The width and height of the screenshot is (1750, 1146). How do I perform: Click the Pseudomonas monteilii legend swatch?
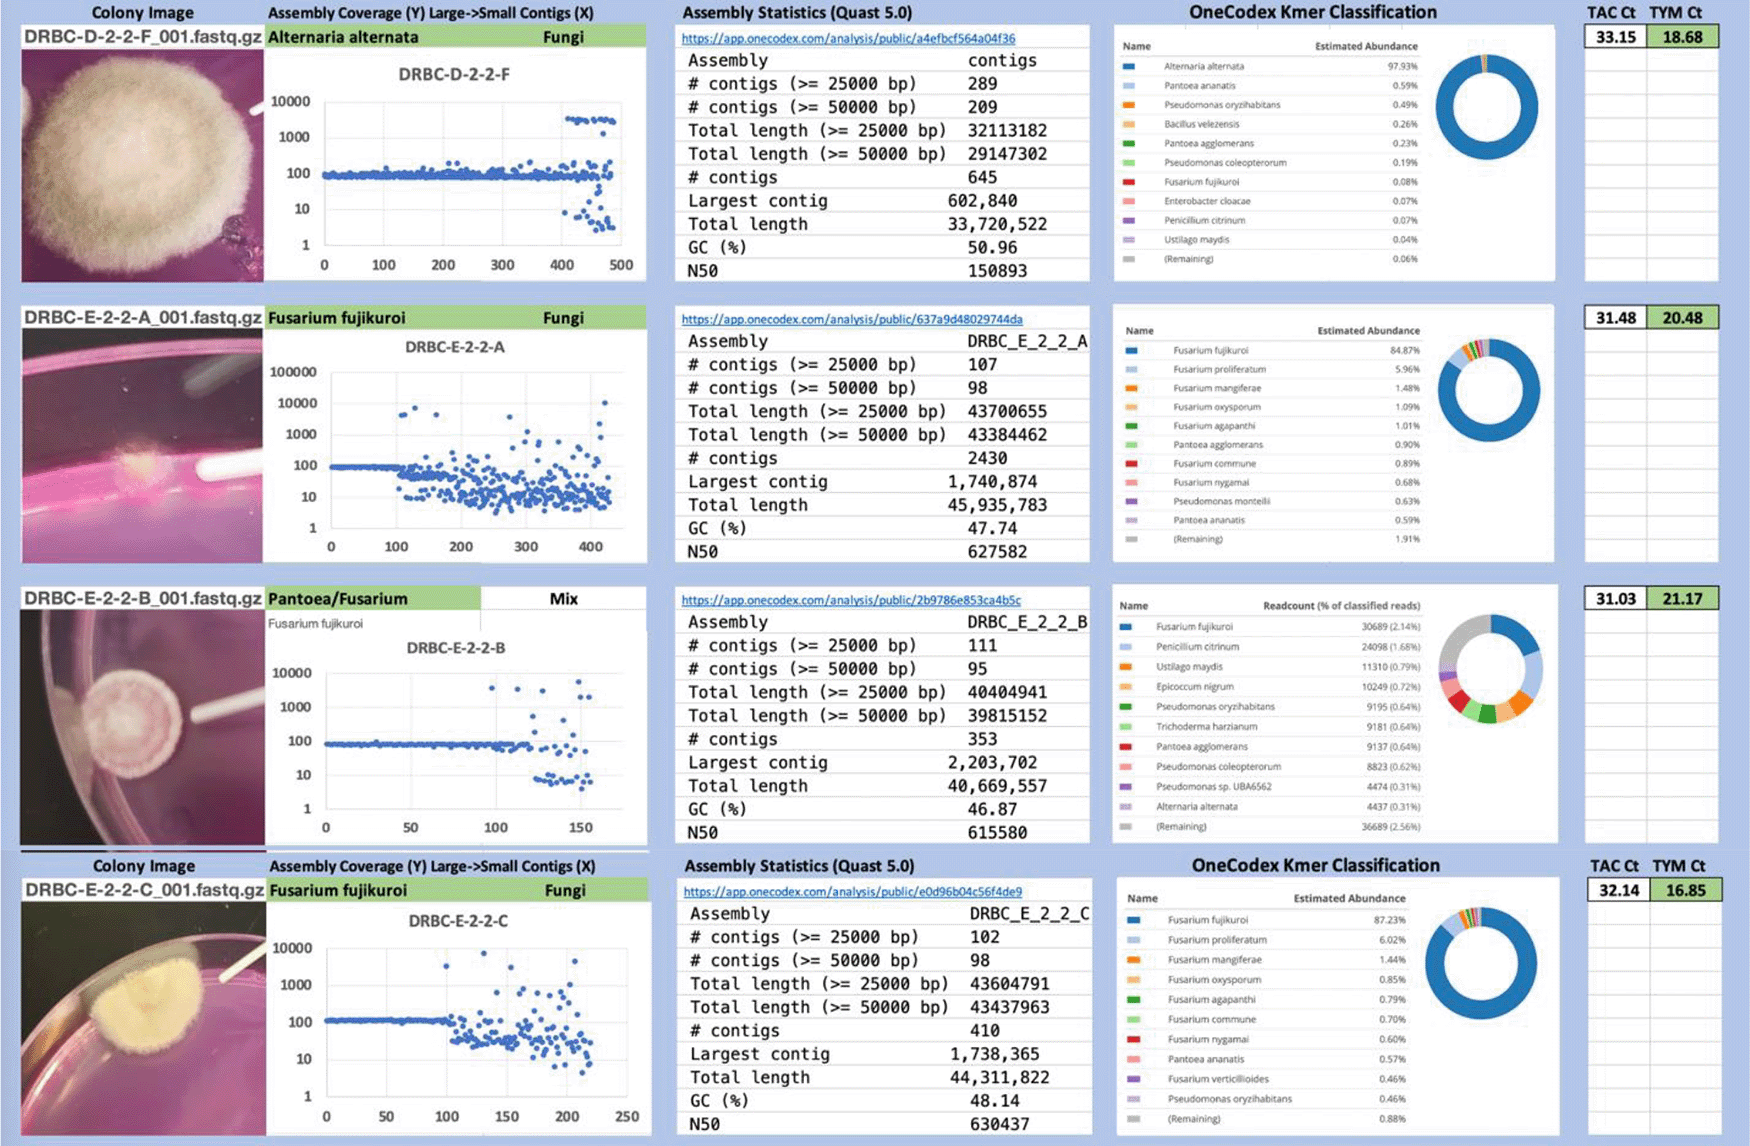click(x=1131, y=501)
